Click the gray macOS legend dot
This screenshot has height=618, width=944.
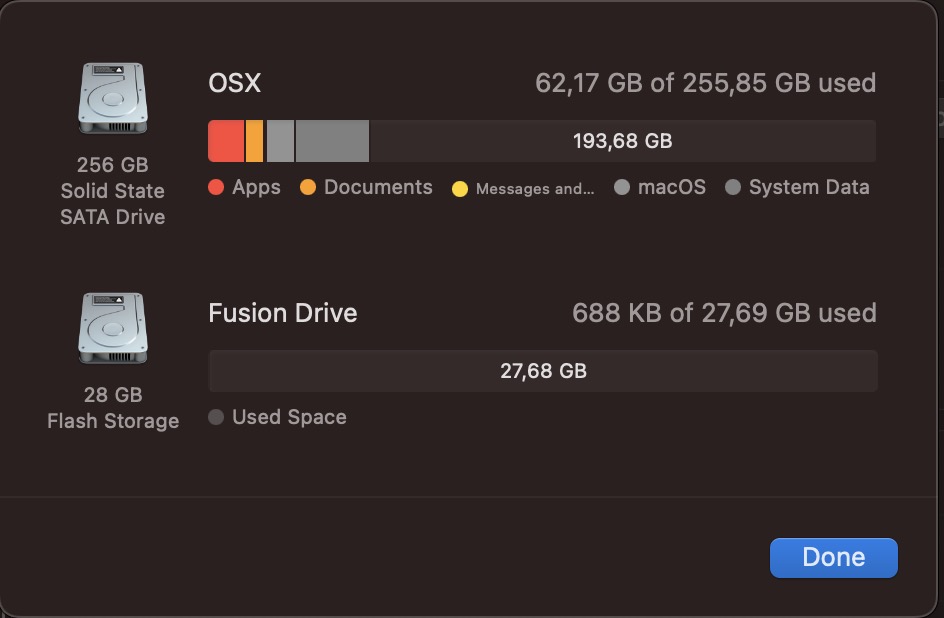pos(622,188)
